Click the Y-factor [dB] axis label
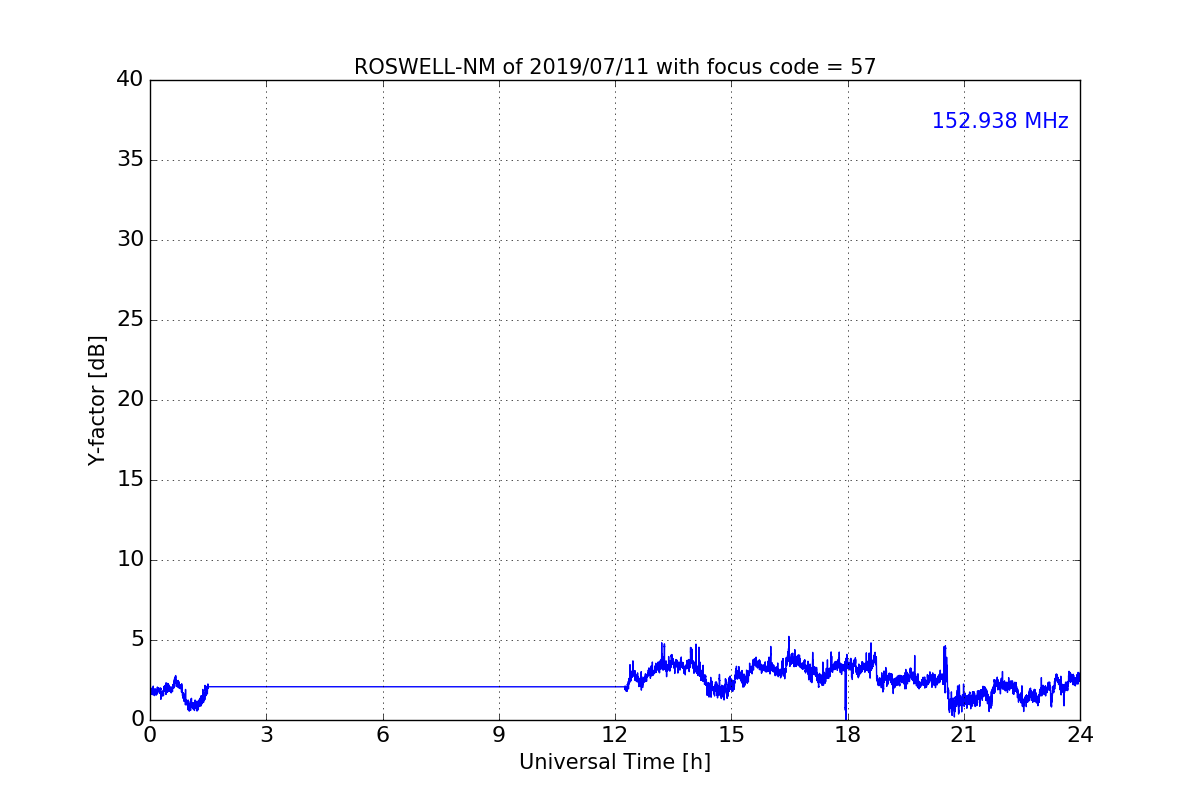The height and width of the screenshot is (800, 1200). (x=97, y=400)
